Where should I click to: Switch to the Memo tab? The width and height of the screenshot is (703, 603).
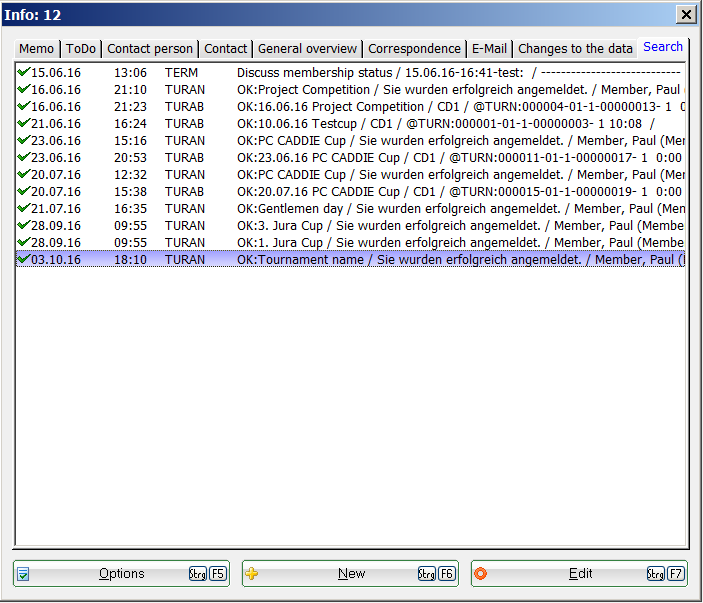[37, 49]
